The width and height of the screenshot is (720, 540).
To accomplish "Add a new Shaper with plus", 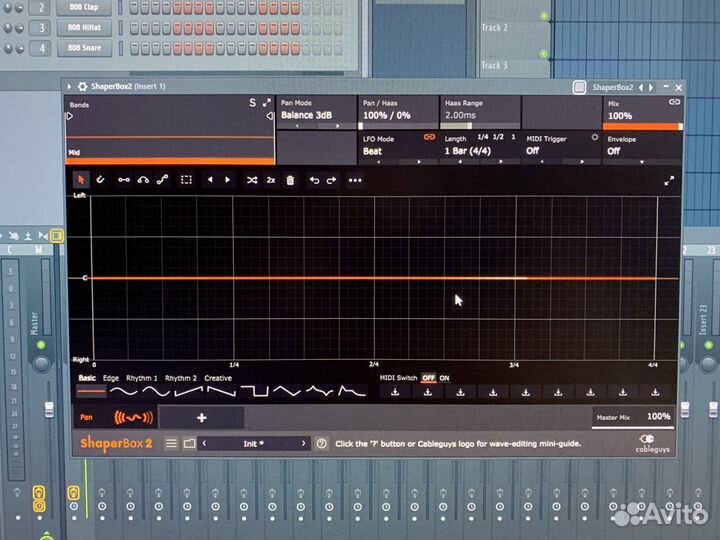I will click(202, 417).
